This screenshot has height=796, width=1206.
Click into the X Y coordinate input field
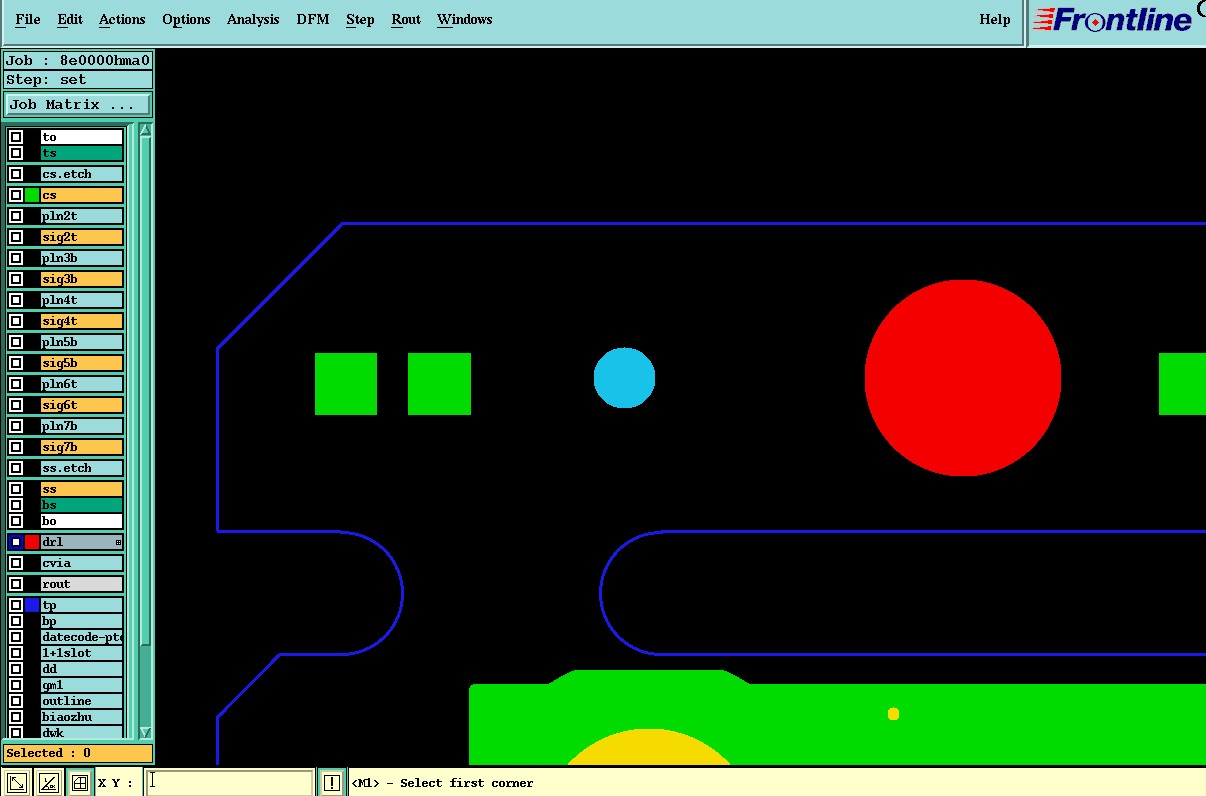(x=229, y=783)
